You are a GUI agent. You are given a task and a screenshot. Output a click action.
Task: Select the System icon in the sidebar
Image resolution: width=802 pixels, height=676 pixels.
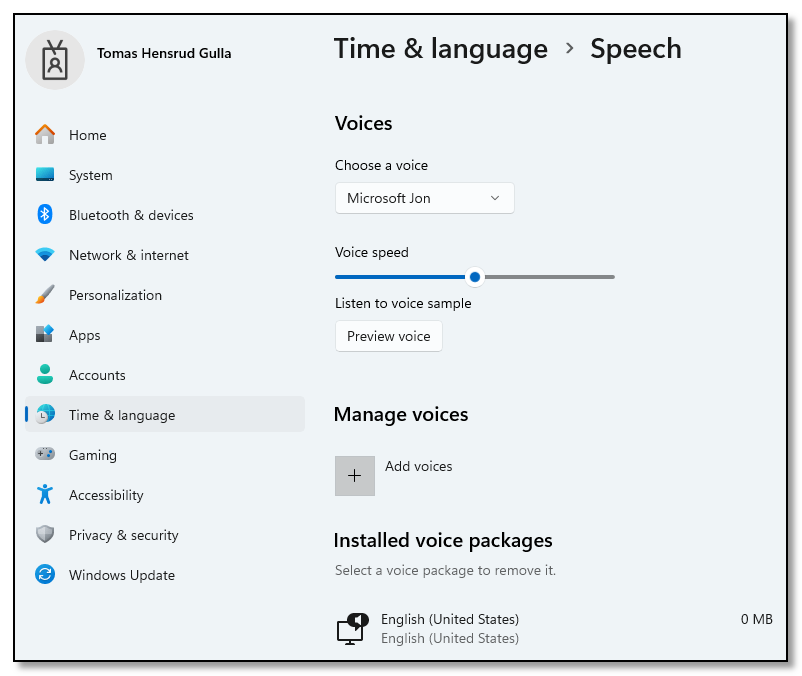point(46,175)
